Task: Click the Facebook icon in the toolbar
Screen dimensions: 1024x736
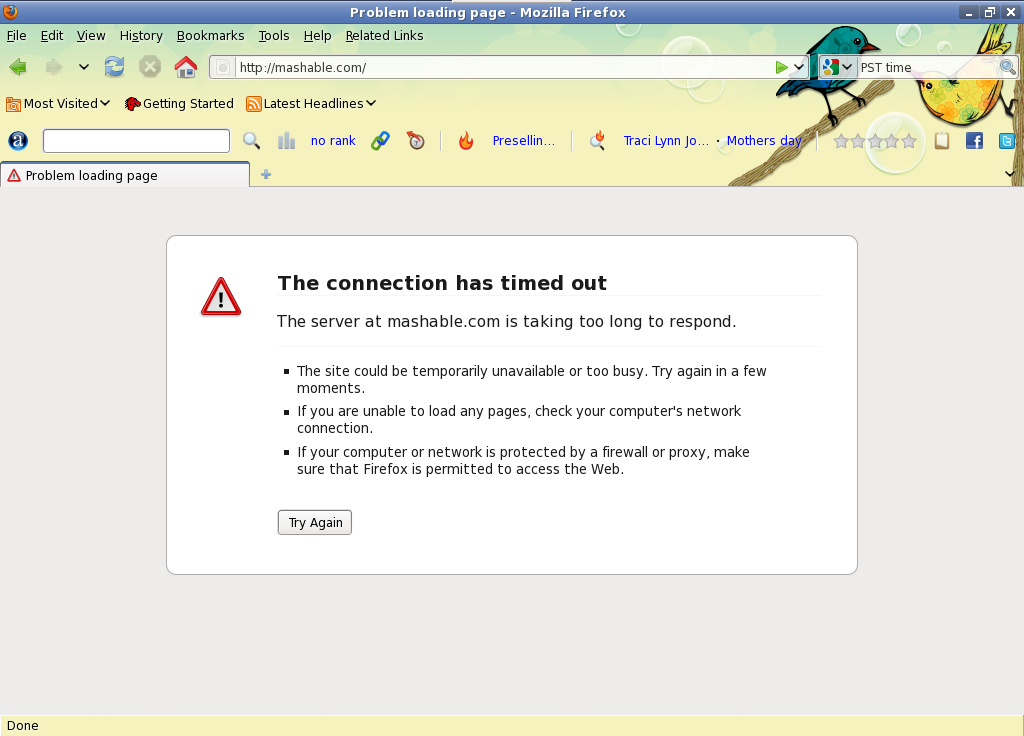Action: (974, 140)
